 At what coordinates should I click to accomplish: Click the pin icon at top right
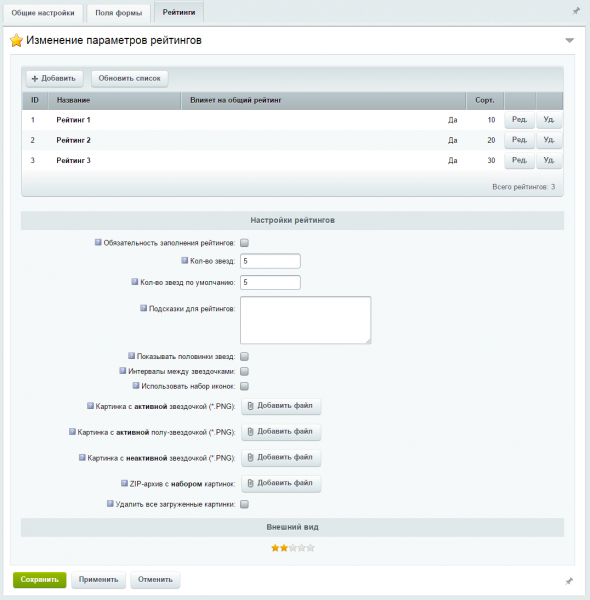click(x=576, y=11)
